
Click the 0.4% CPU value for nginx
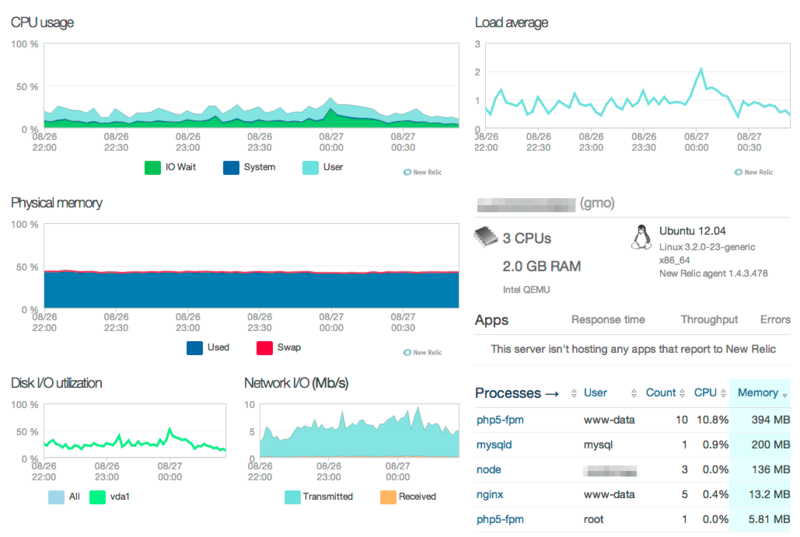click(715, 495)
